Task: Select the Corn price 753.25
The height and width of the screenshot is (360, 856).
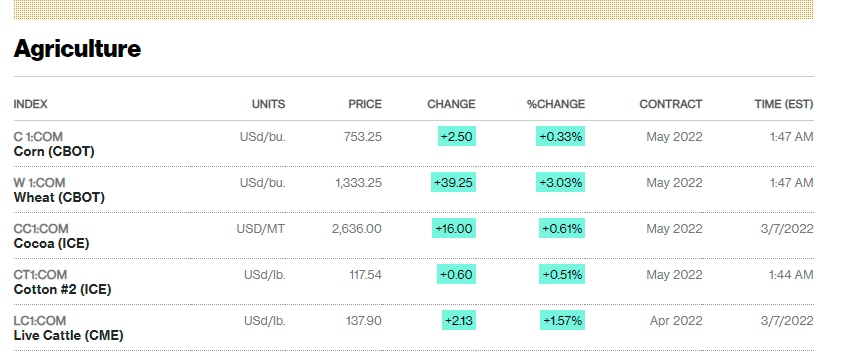Action: pyautogui.click(x=362, y=137)
